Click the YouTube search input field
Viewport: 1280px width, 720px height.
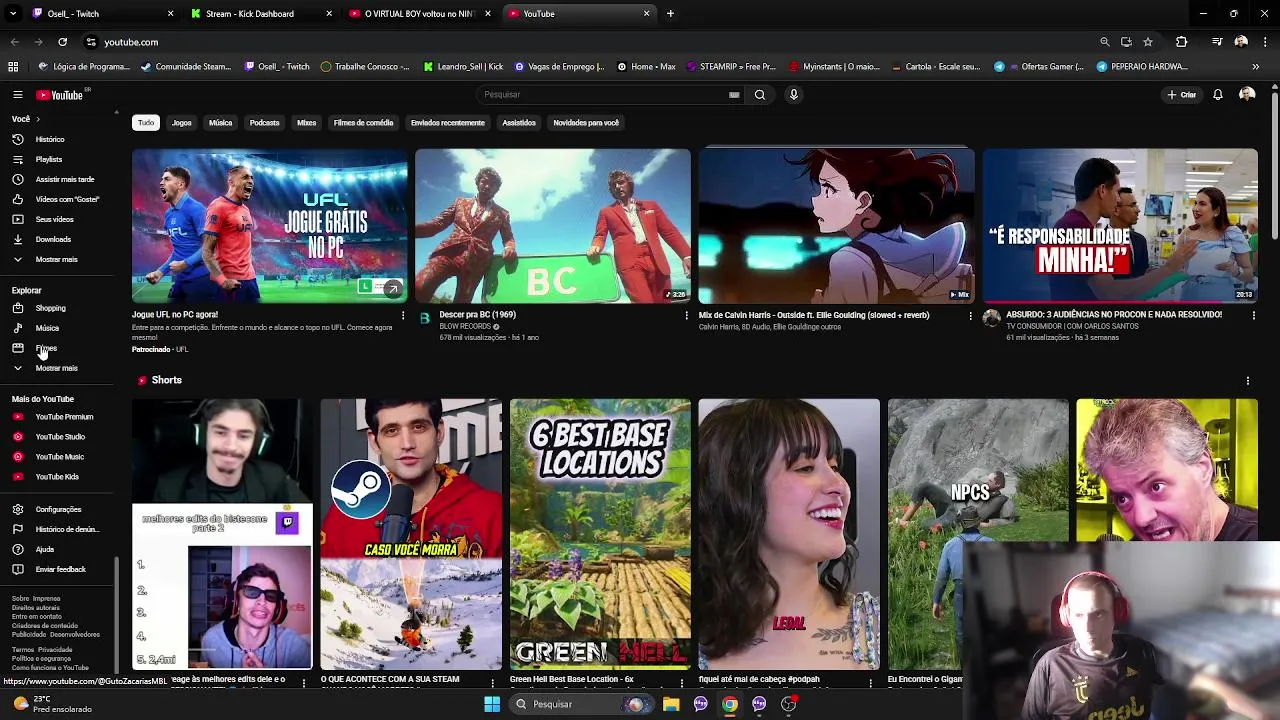[x=610, y=95]
